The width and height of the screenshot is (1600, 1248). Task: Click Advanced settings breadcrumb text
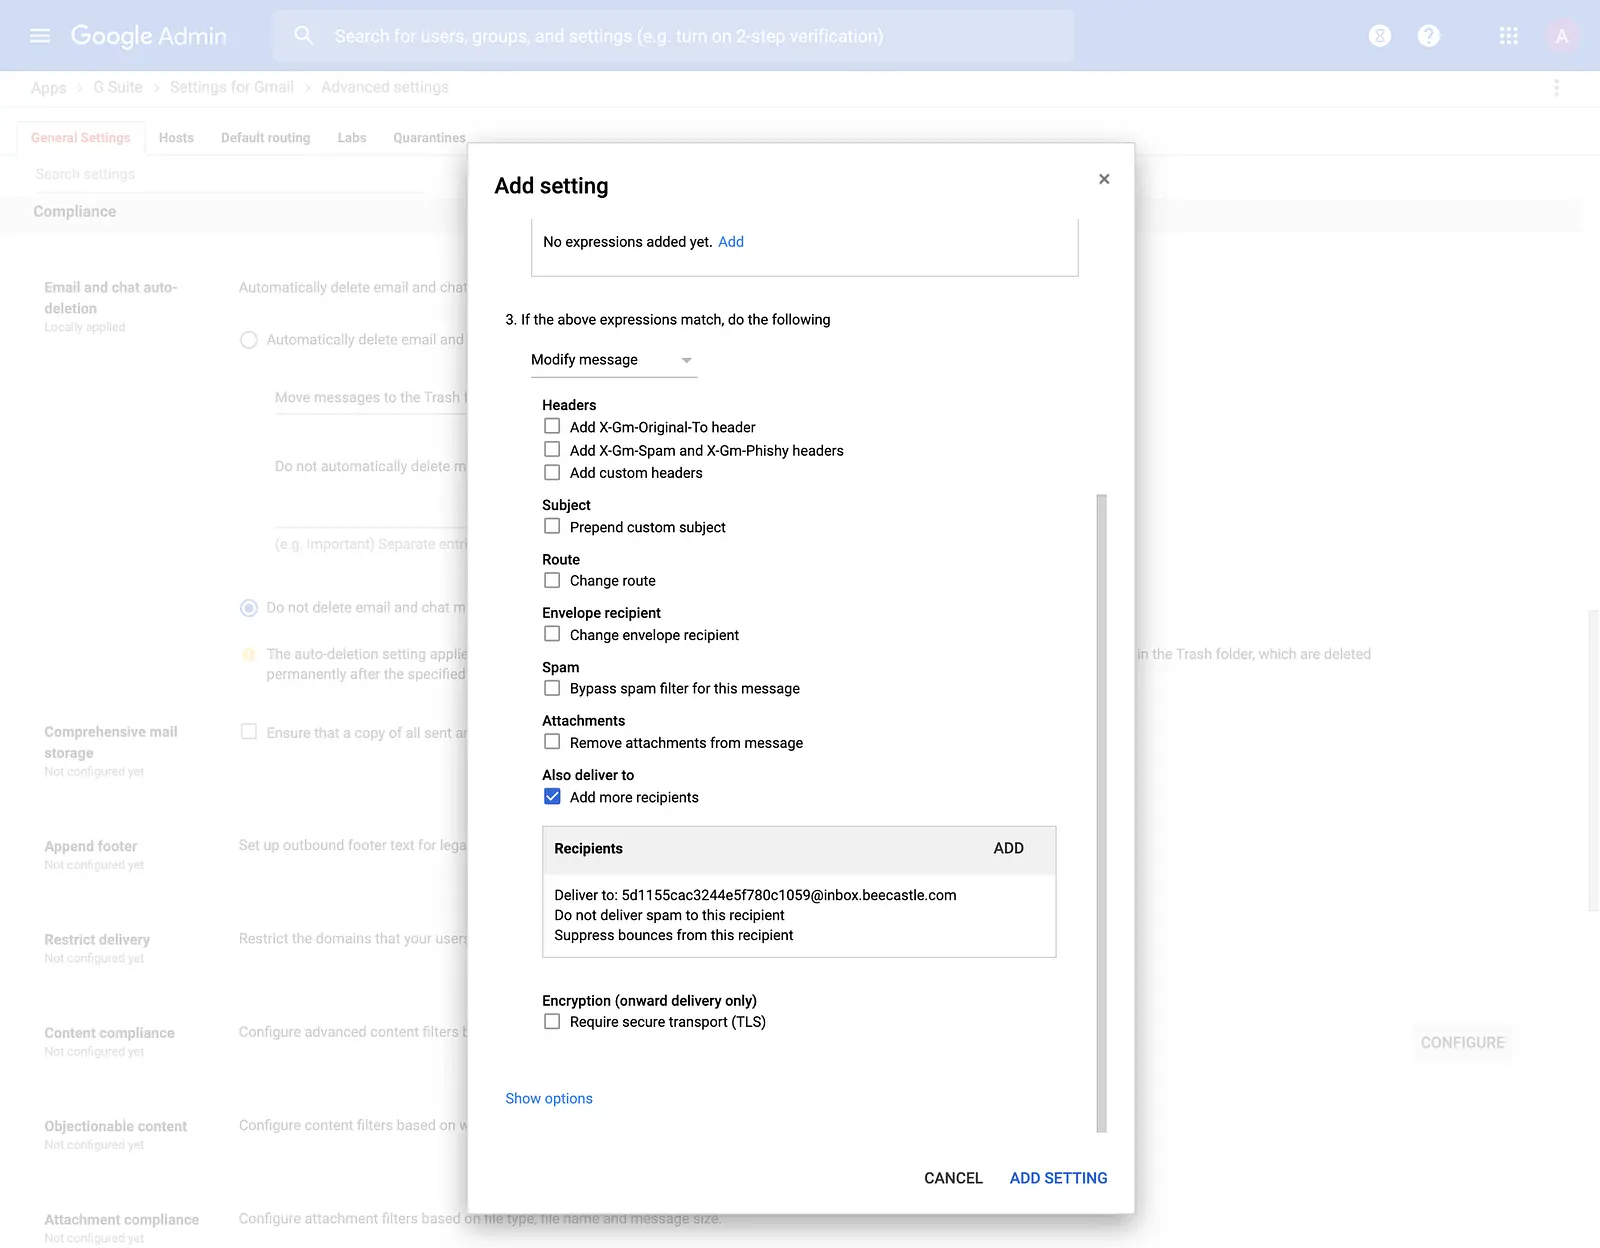point(385,88)
